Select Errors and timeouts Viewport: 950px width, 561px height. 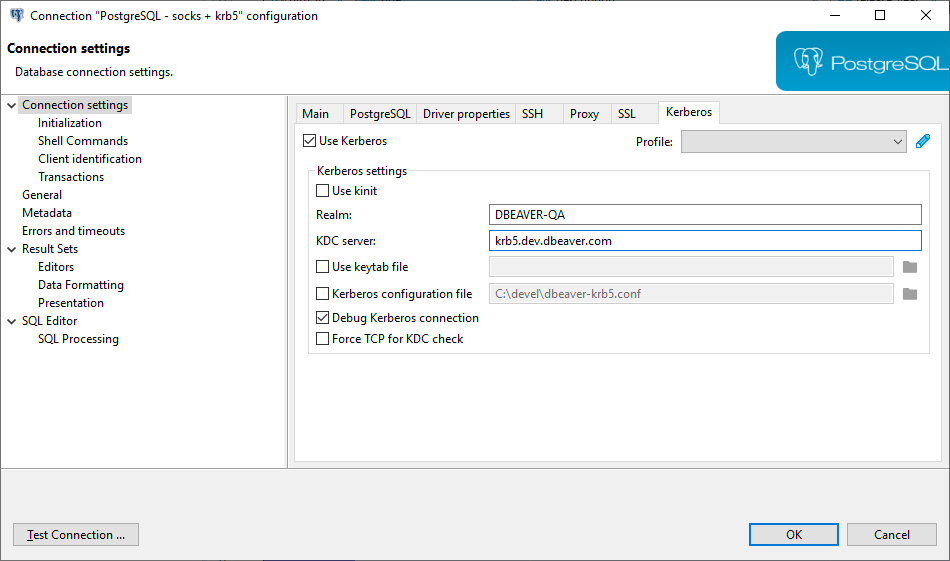click(x=73, y=231)
